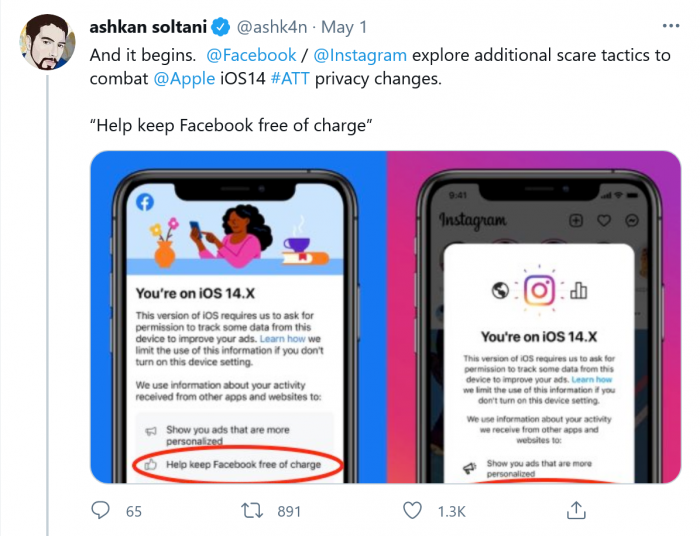Open the #ATT hashtag
Screen dimensions: 700x536
point(283,77)
